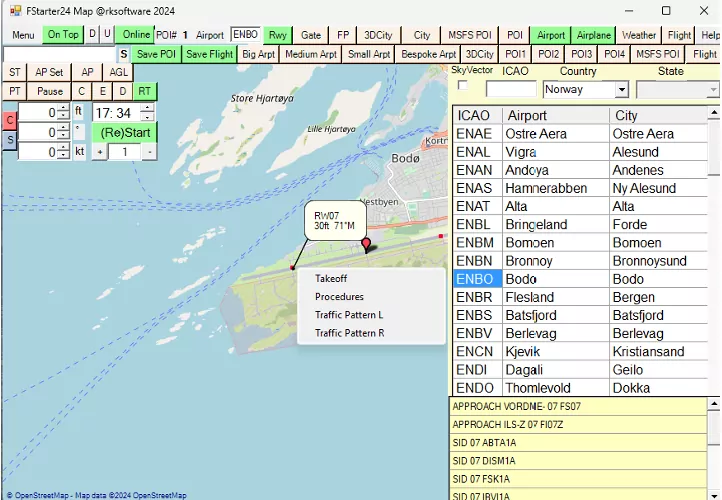Click the blue S button beside speed

tap(10, 140)
